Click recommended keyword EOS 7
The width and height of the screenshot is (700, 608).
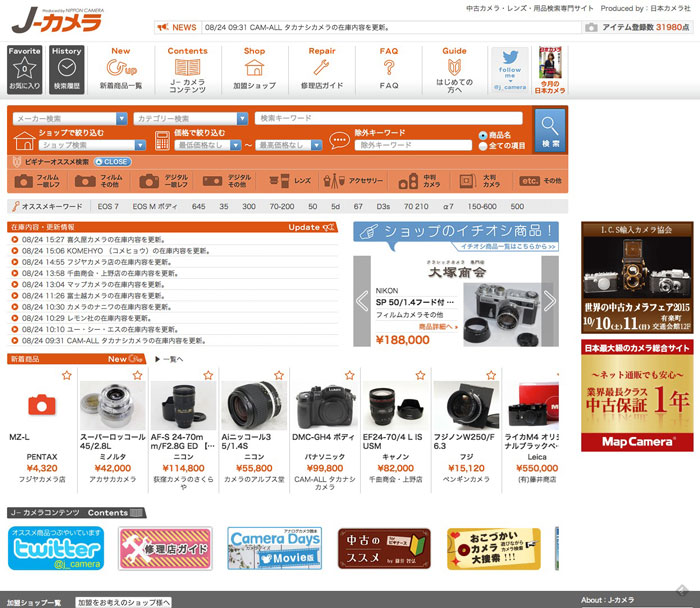[108, 207]
